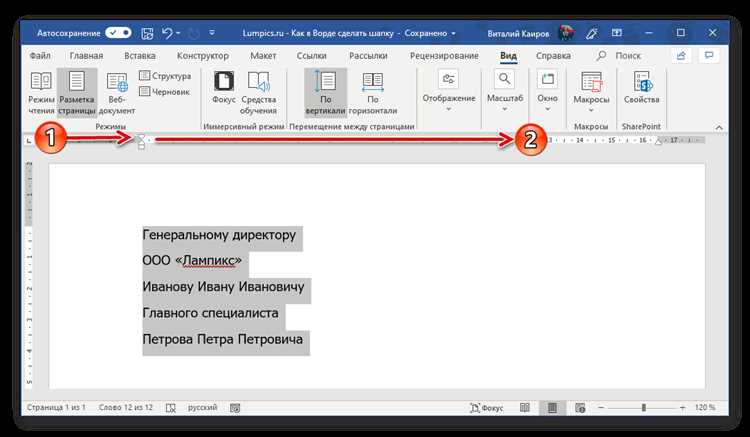Switch to Веб-документ view

pos(117,93)
